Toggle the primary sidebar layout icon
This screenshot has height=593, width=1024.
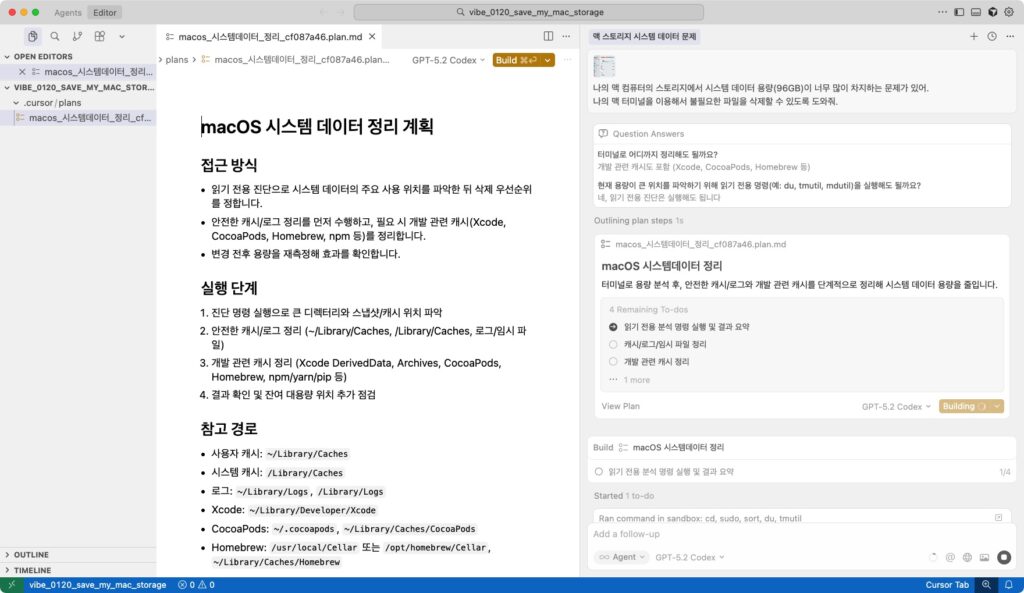(959, 12)
